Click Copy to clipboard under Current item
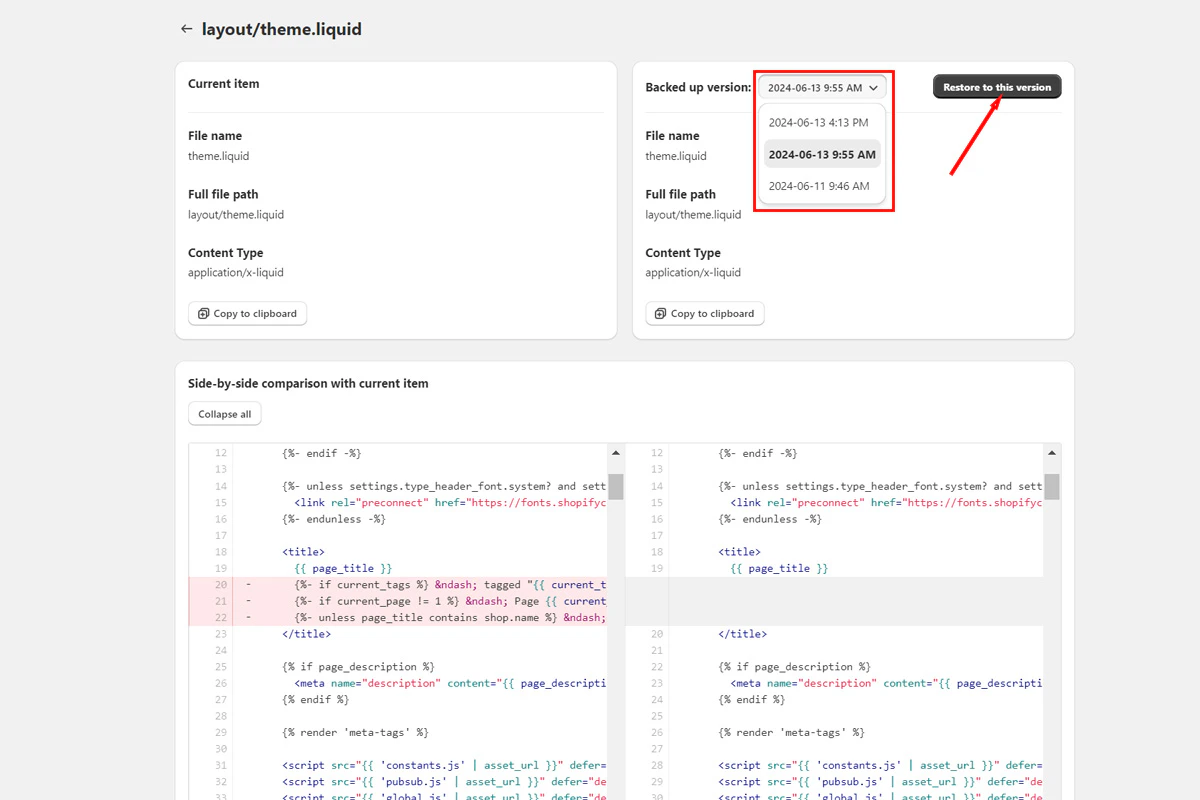1200x800 pixels. 247,313
